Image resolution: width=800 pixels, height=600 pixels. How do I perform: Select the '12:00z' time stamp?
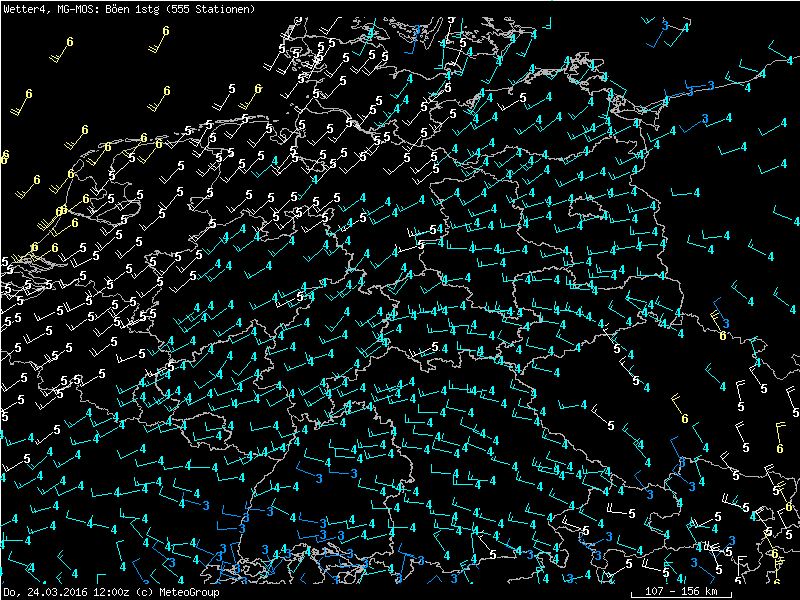[111, 592]
